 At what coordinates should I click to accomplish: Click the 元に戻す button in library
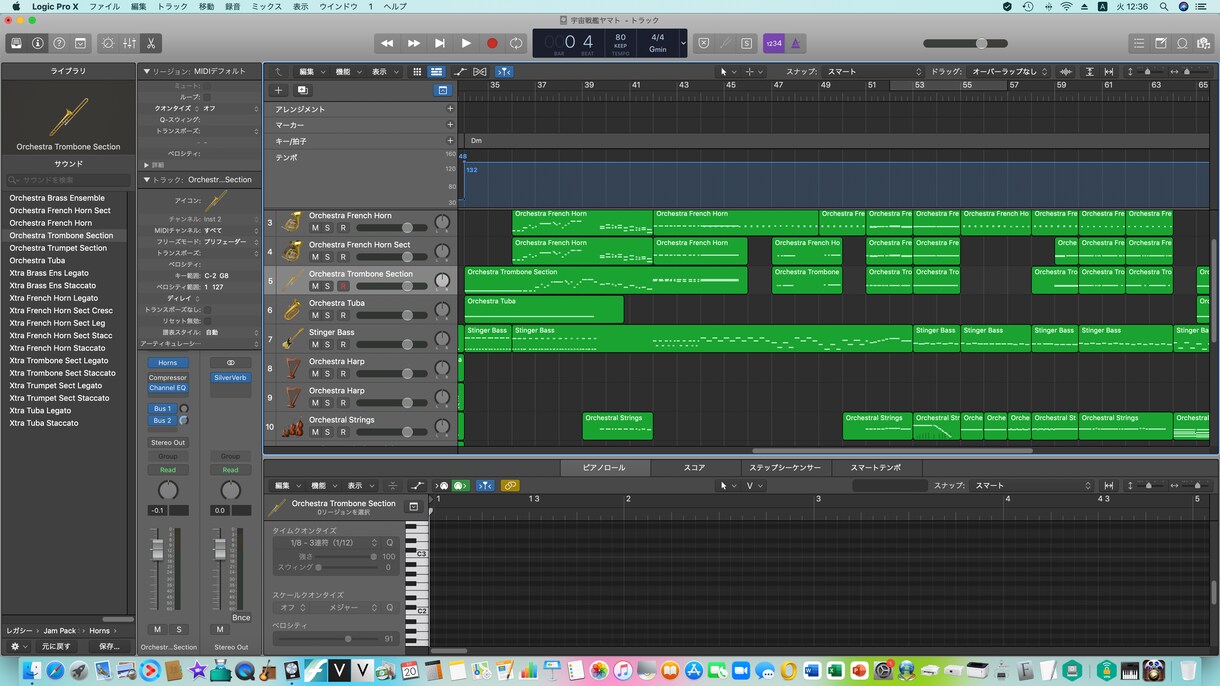(56, 646)
